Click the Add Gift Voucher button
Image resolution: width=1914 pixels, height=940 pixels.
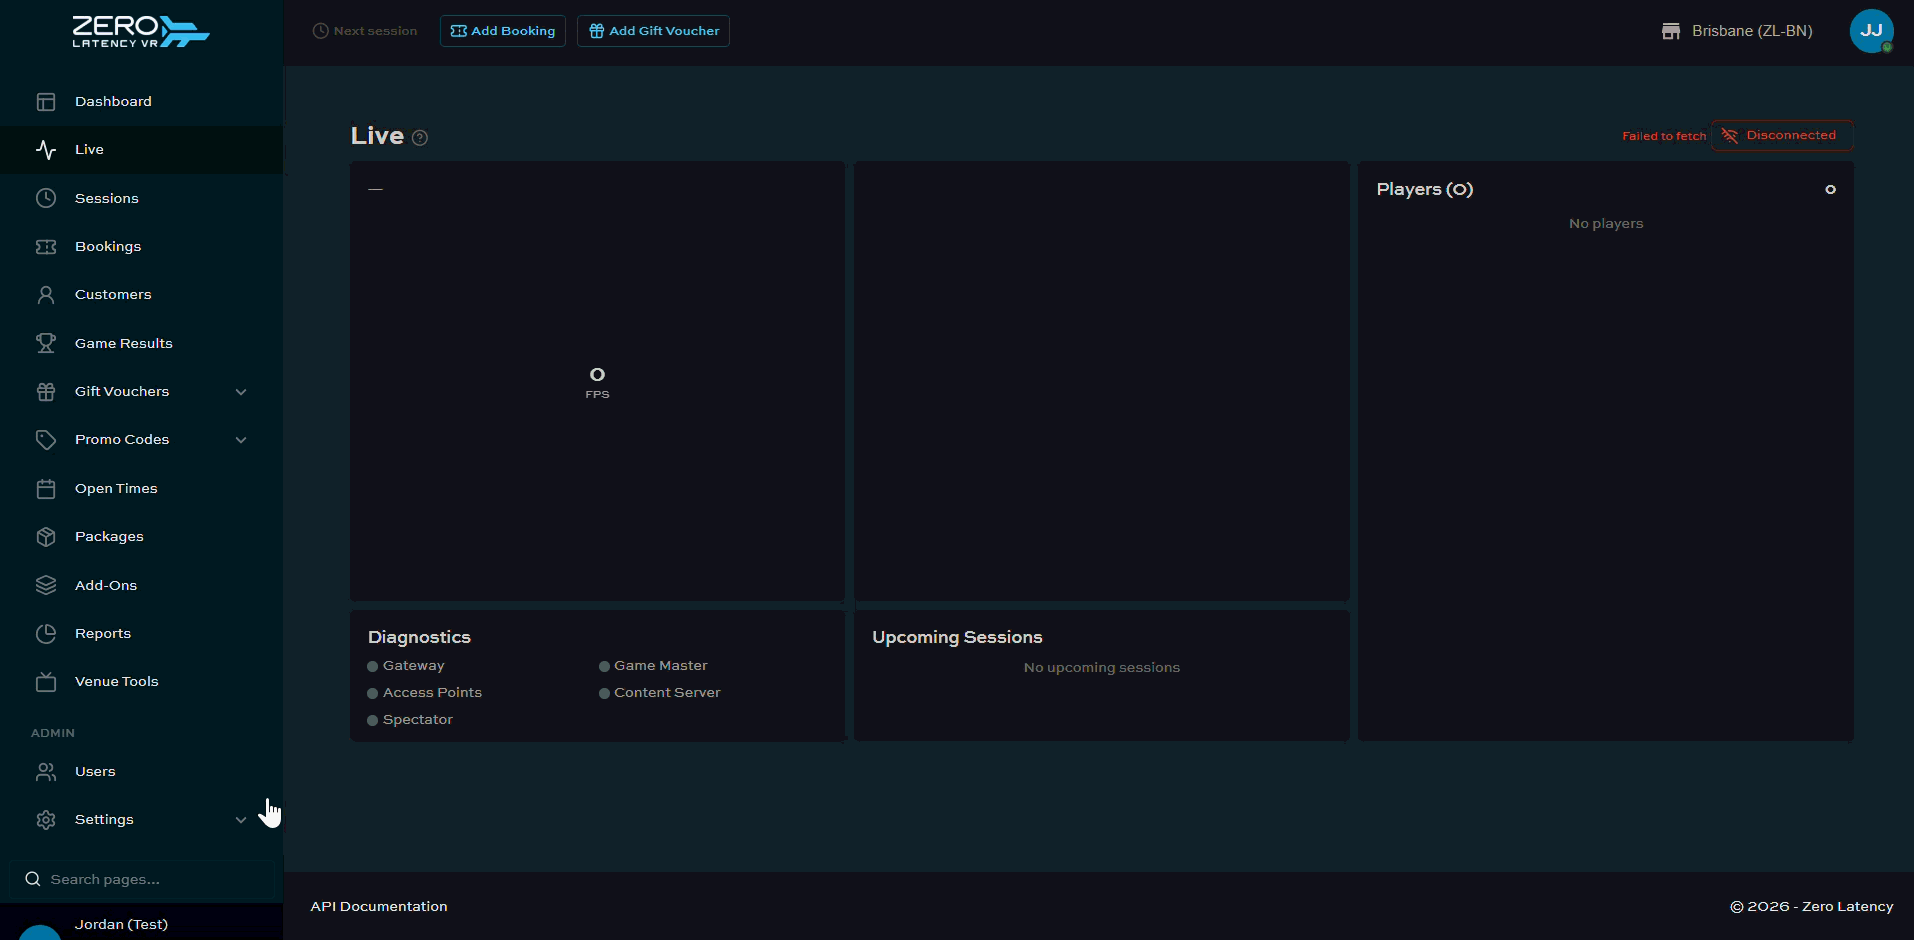(653, 31)
